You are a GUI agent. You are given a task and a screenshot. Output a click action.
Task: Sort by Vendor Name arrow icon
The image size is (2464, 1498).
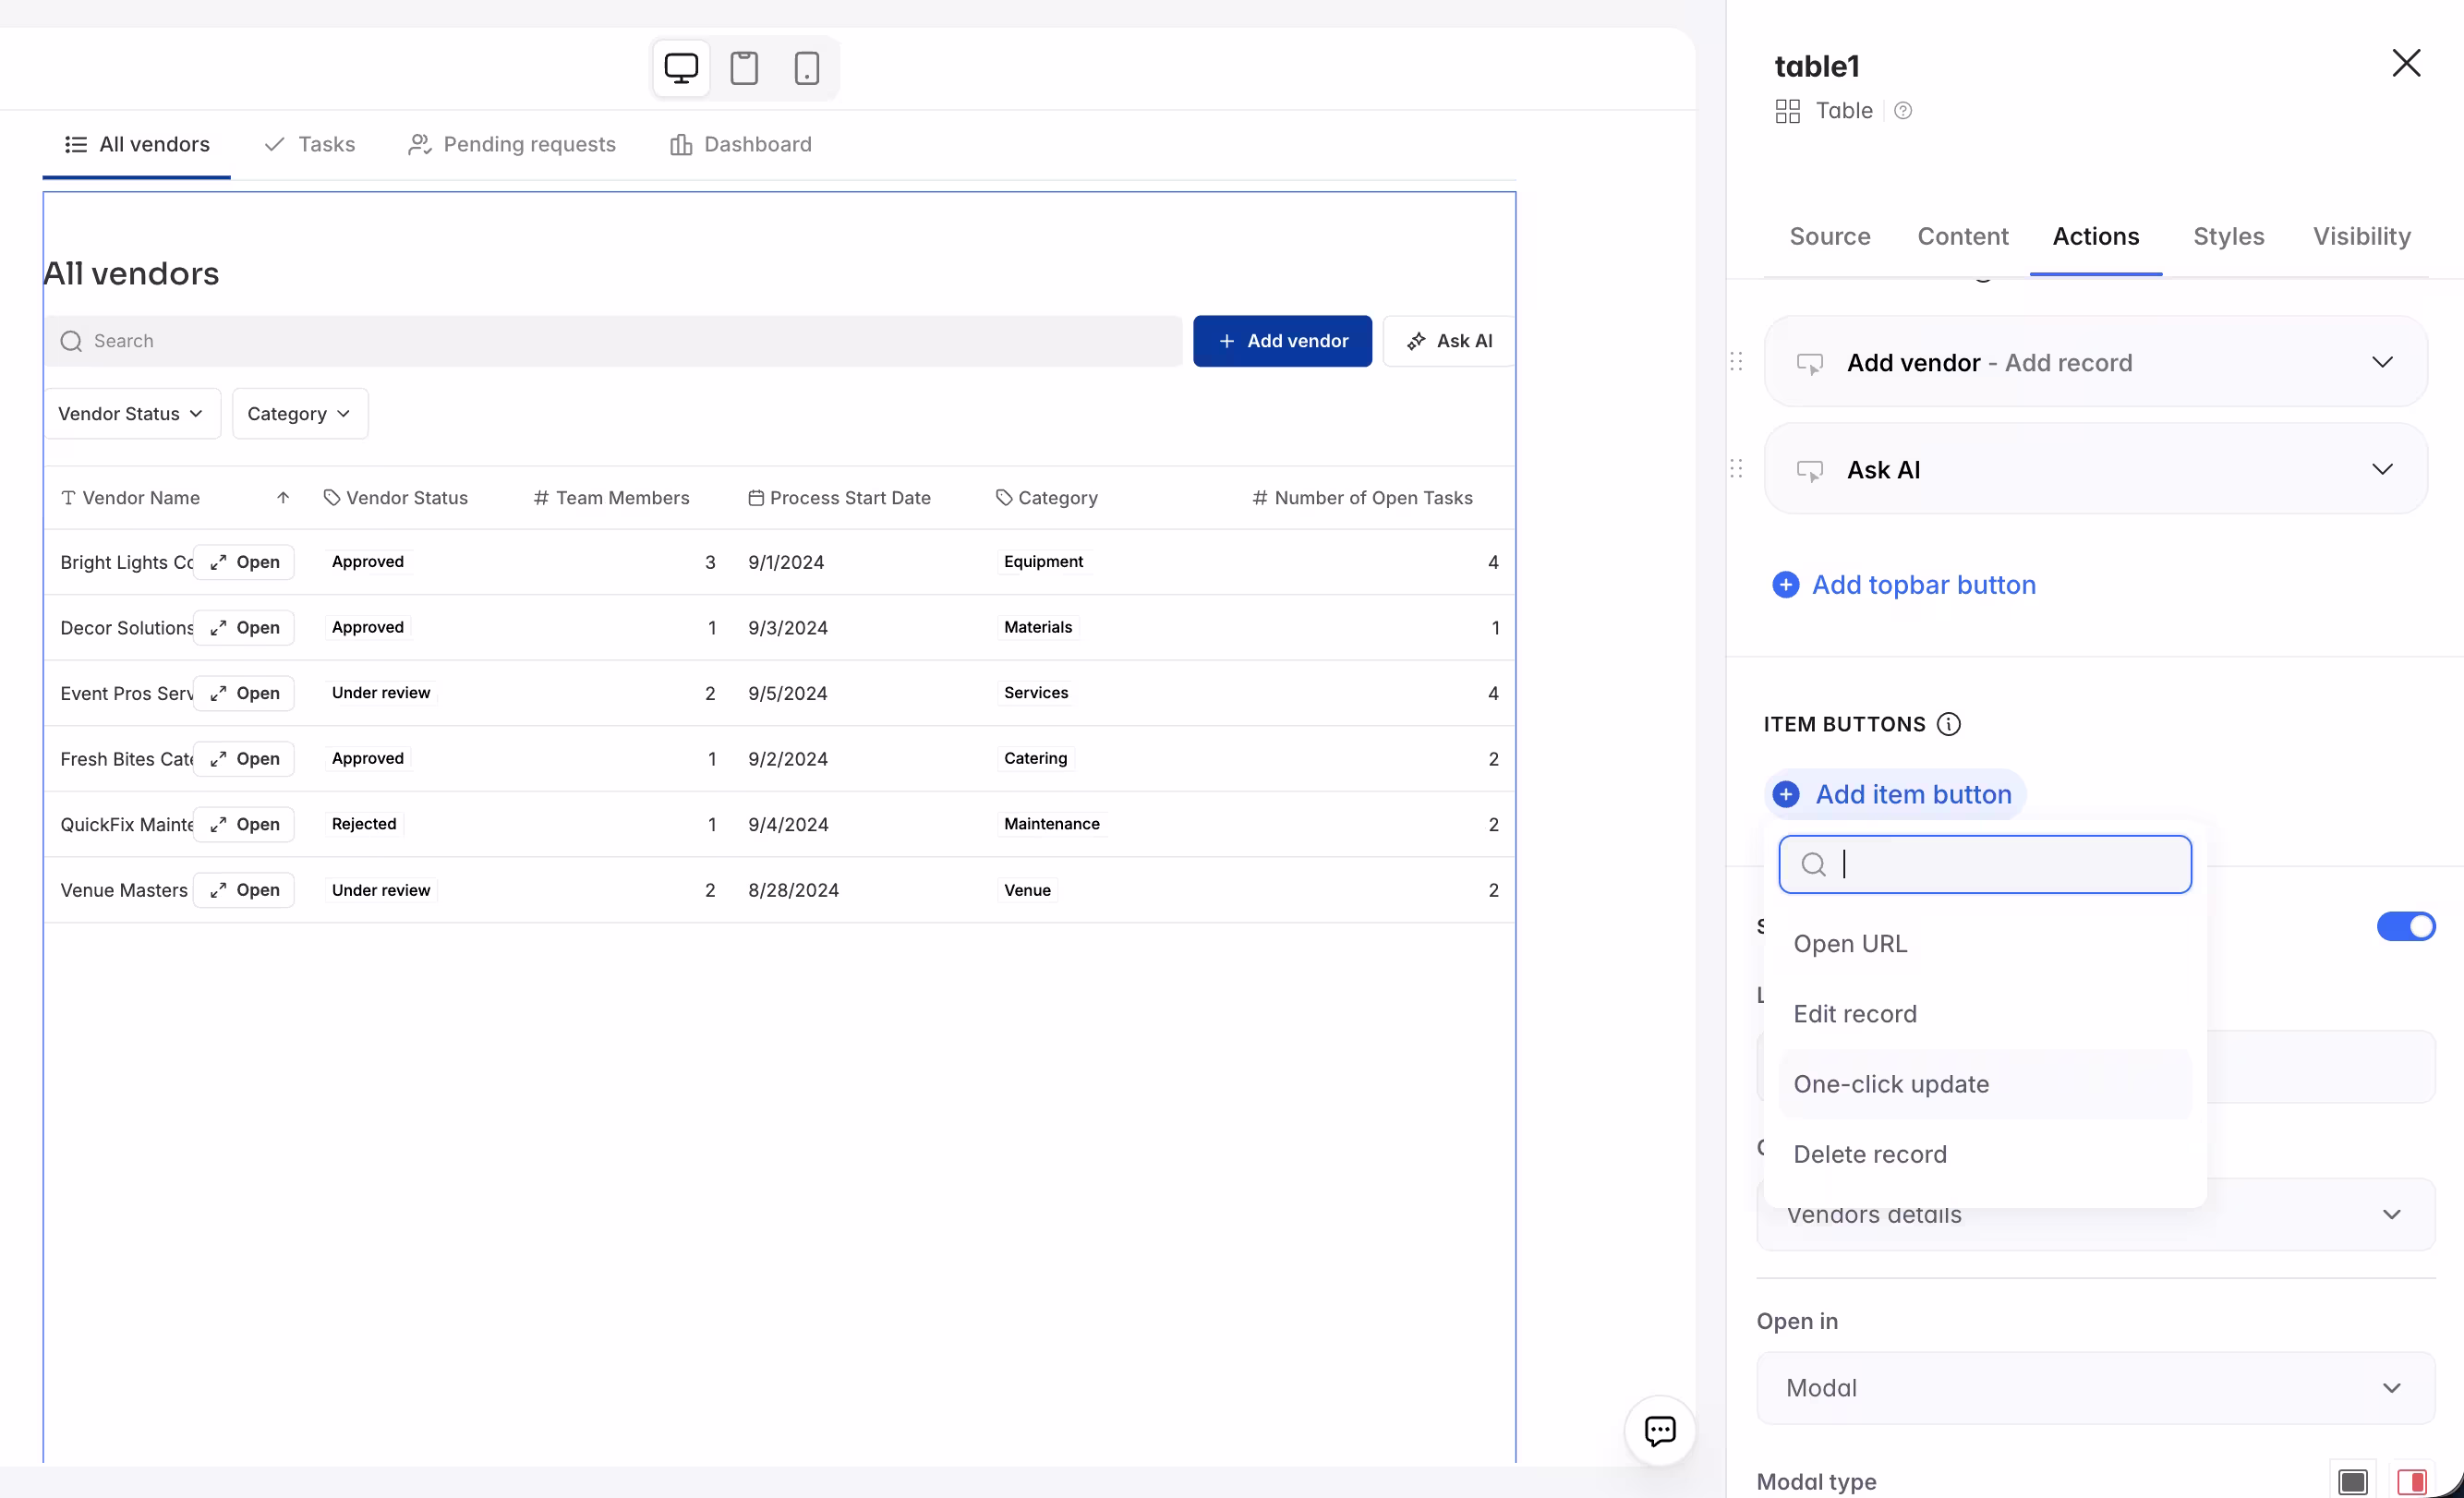(283, 498)
